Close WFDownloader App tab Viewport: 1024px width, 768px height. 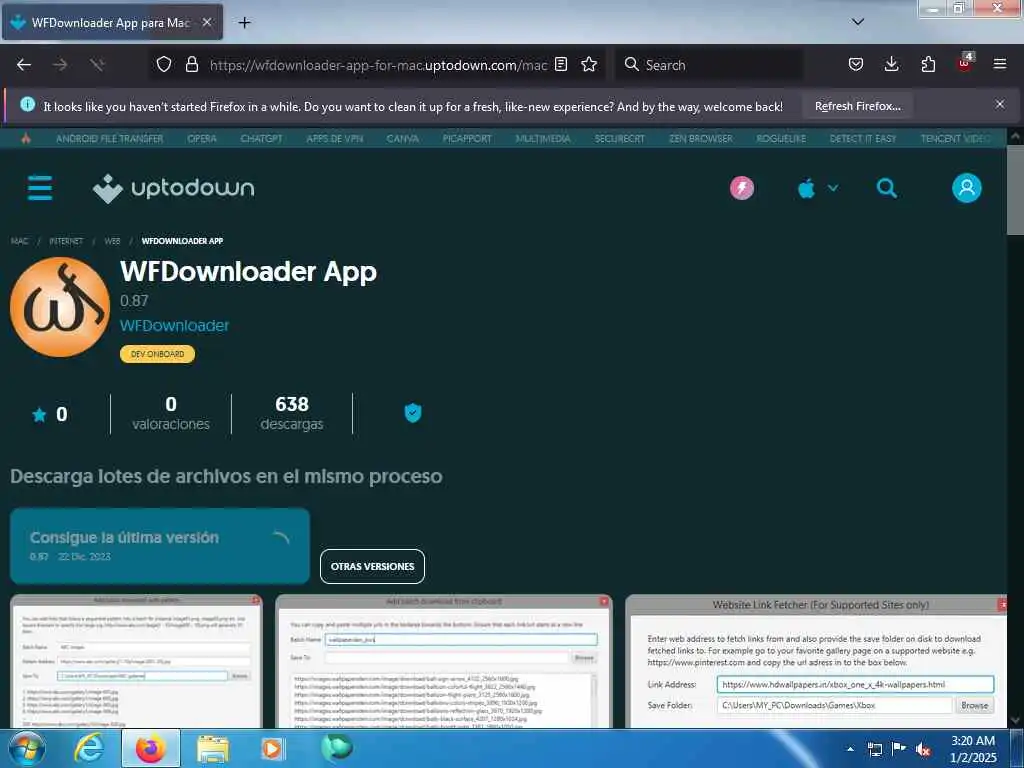(207, 22)
